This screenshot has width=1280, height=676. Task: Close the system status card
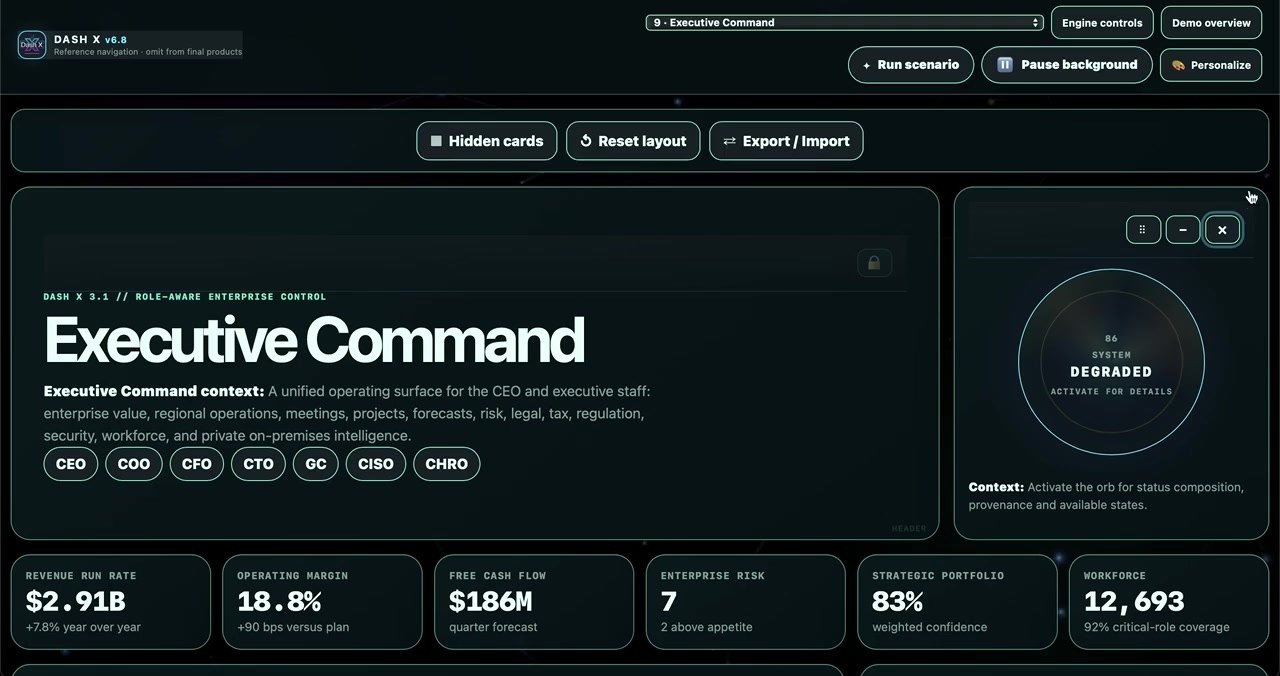[x=1222, y=230]
